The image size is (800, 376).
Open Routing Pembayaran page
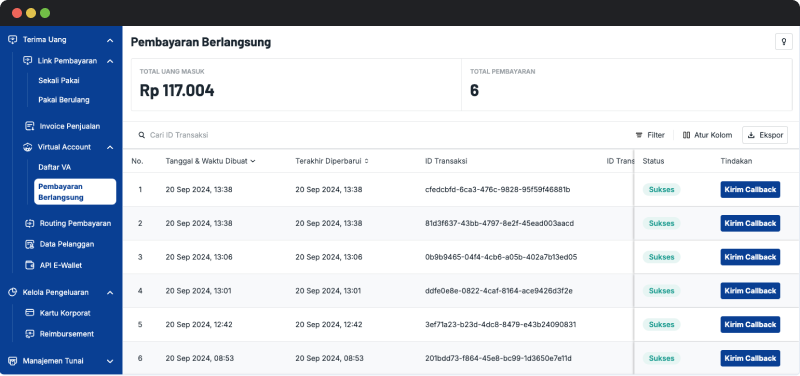75,223
